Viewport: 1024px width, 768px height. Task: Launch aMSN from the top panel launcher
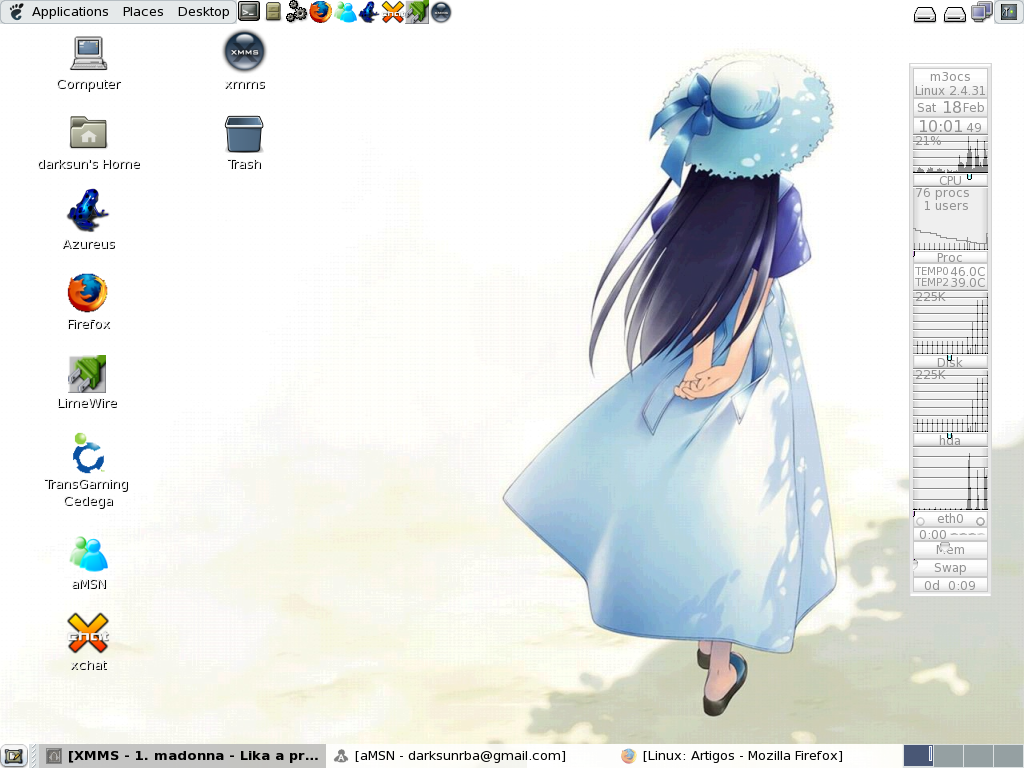click(x=345, y=12)
